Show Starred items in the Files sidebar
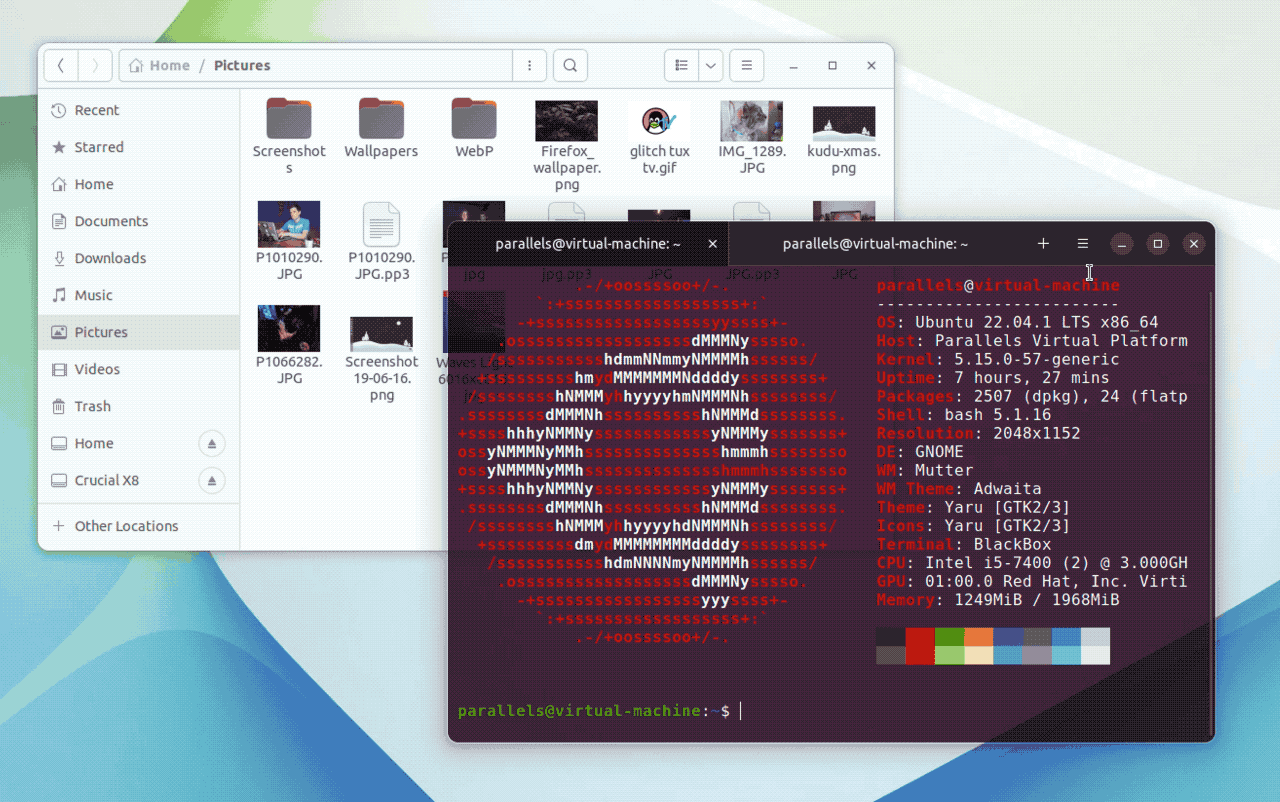The image size is (1280, 802). [x=139, y=147]
